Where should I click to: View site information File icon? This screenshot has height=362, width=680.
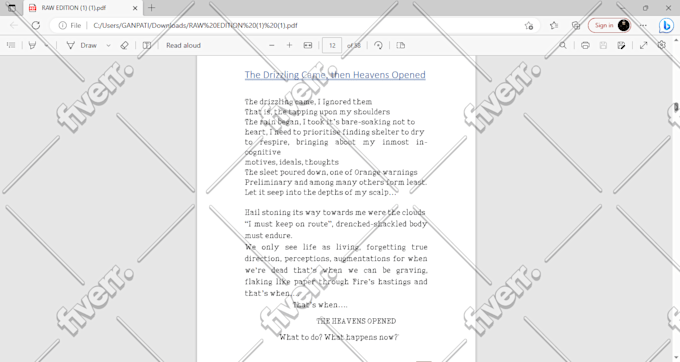click(70, 26)
